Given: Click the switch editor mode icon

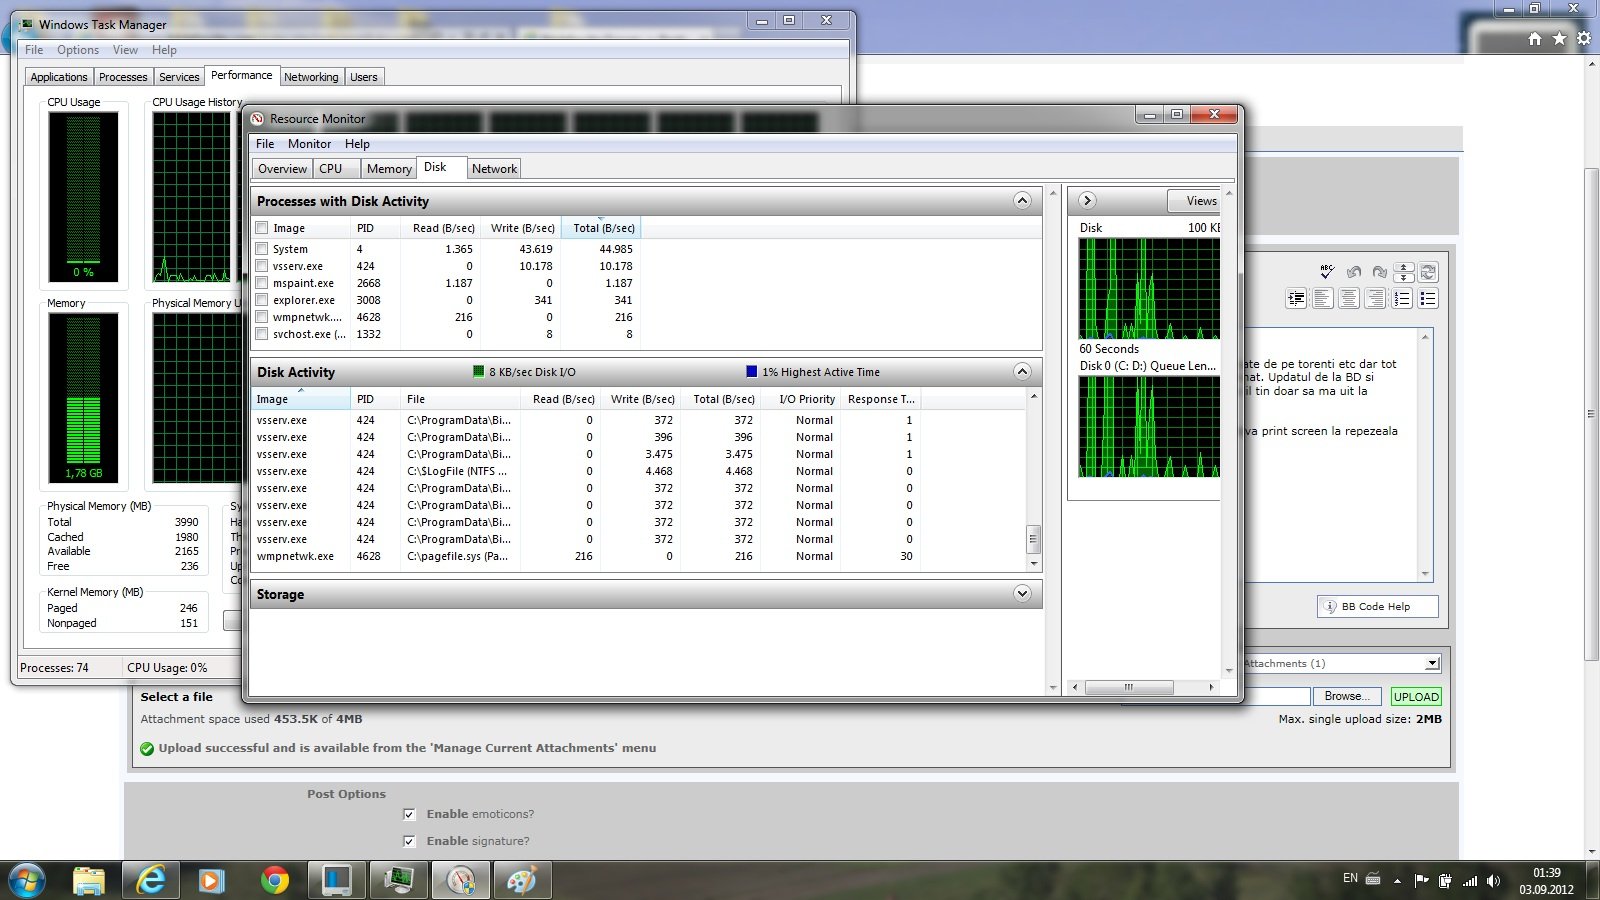Looking at the screenshot, I should click(x=1428, y=271).
